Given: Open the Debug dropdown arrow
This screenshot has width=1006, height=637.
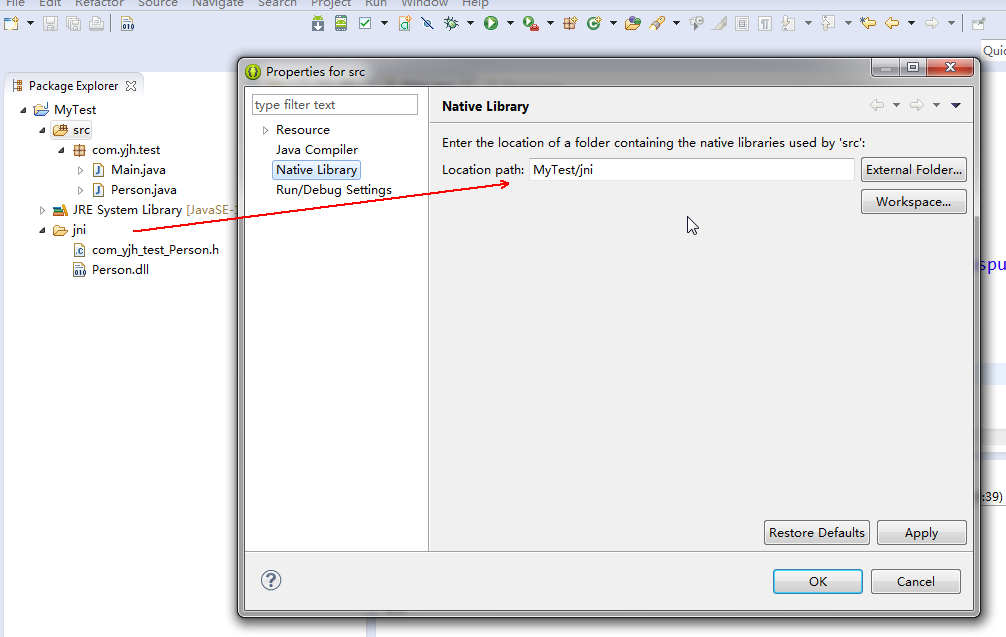Looking at the screenshot, I should coord(470,24).
